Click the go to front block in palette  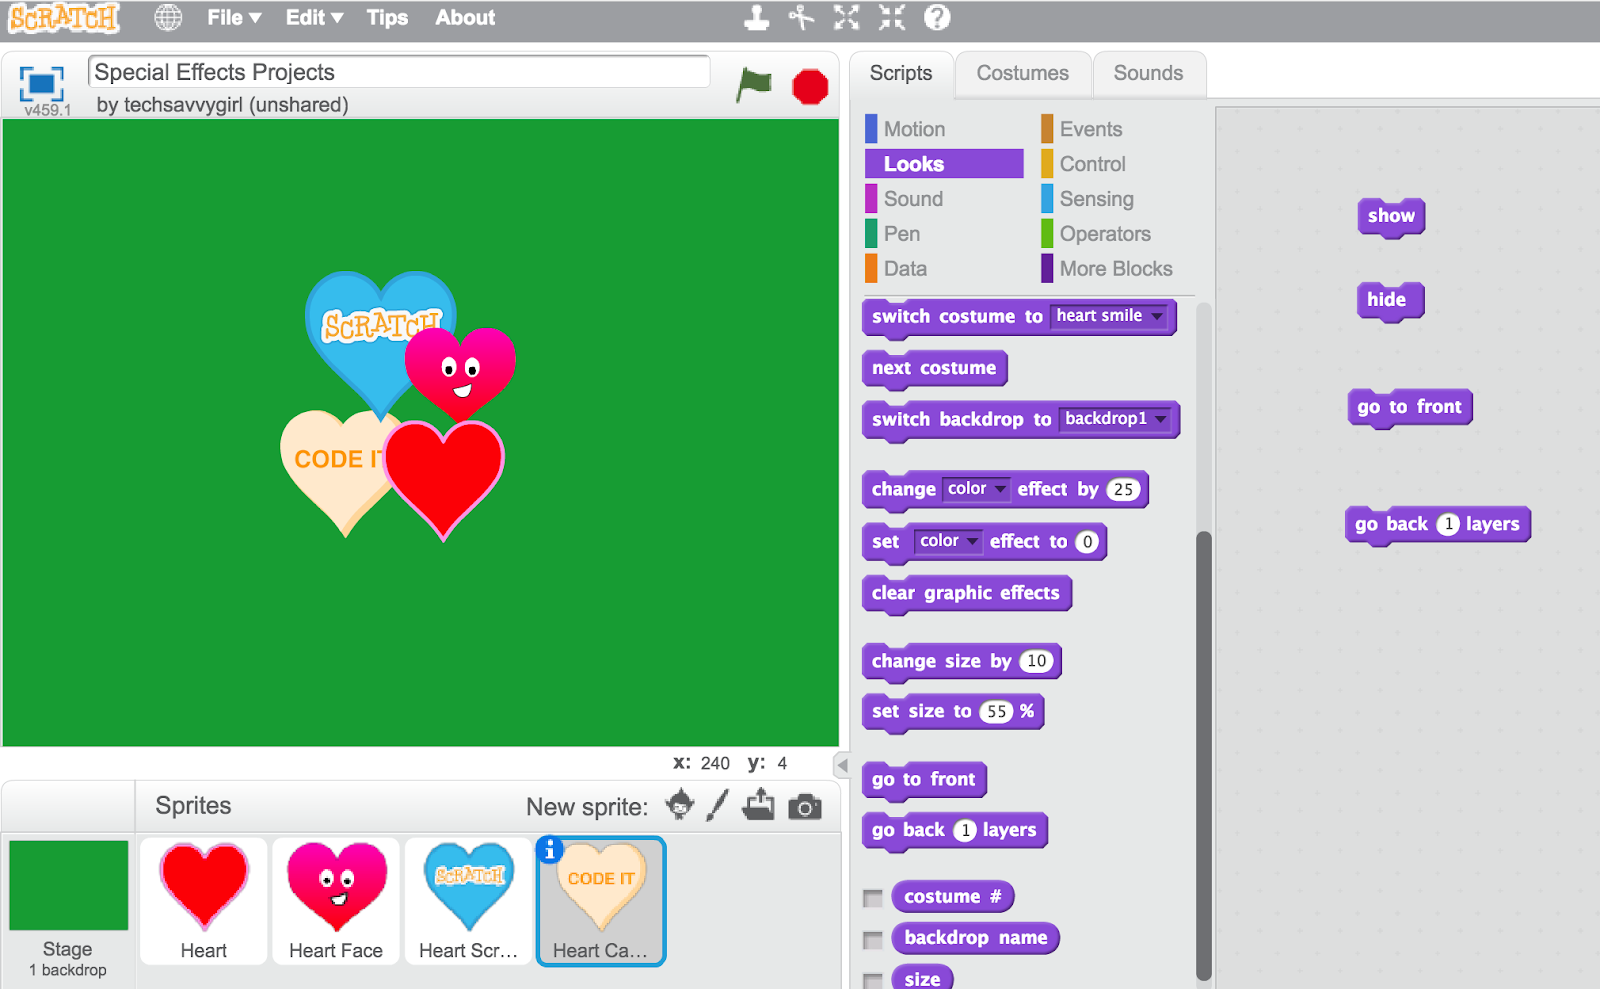(x=924, y=780)
